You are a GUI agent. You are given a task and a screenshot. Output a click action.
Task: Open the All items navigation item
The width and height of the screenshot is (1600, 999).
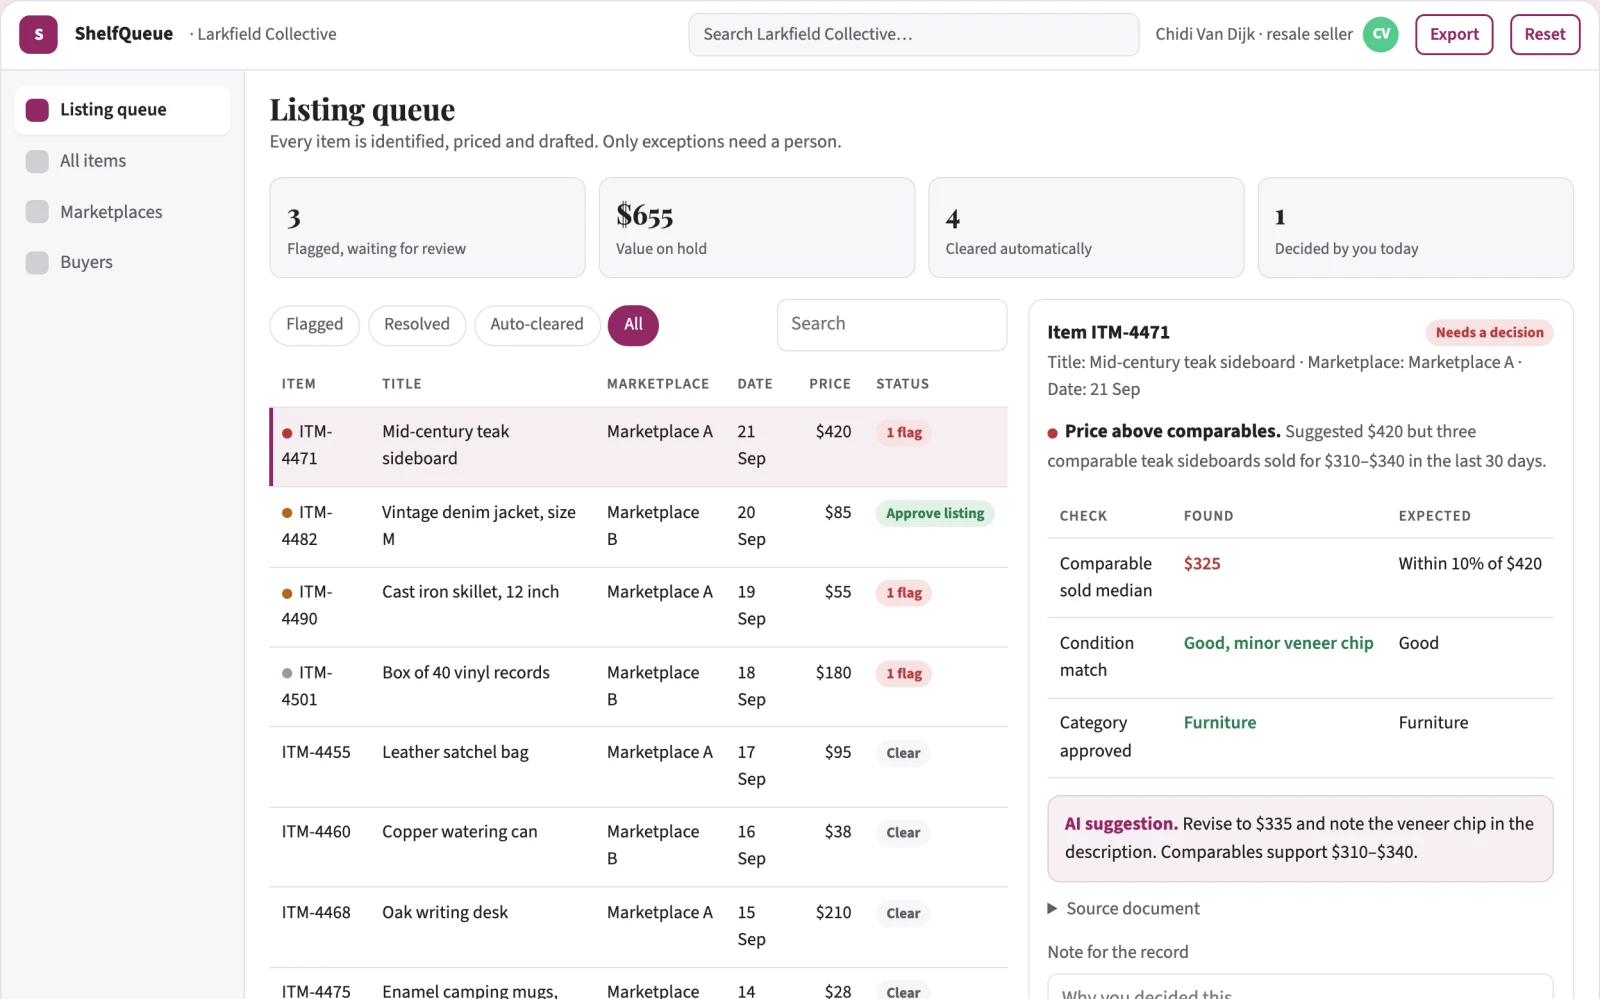pyautogui.click(x=122, y=161)
